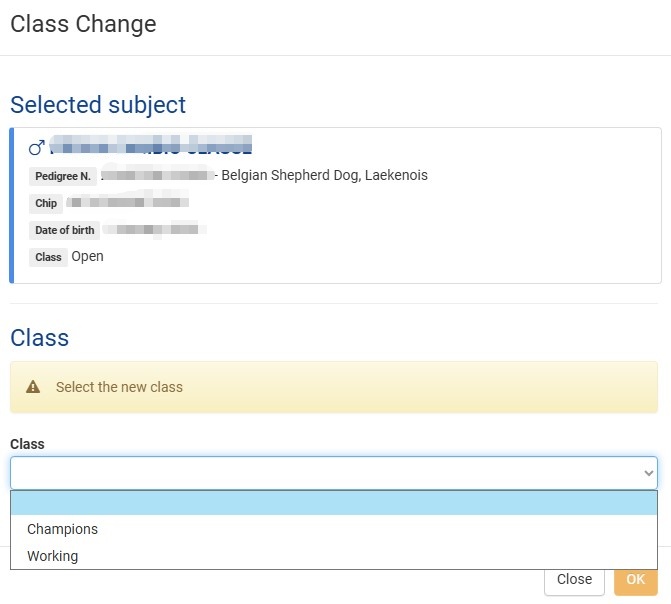Click the Pedigree N. label badge
This screenshot has width=671, height=604.
click(63, 176)
